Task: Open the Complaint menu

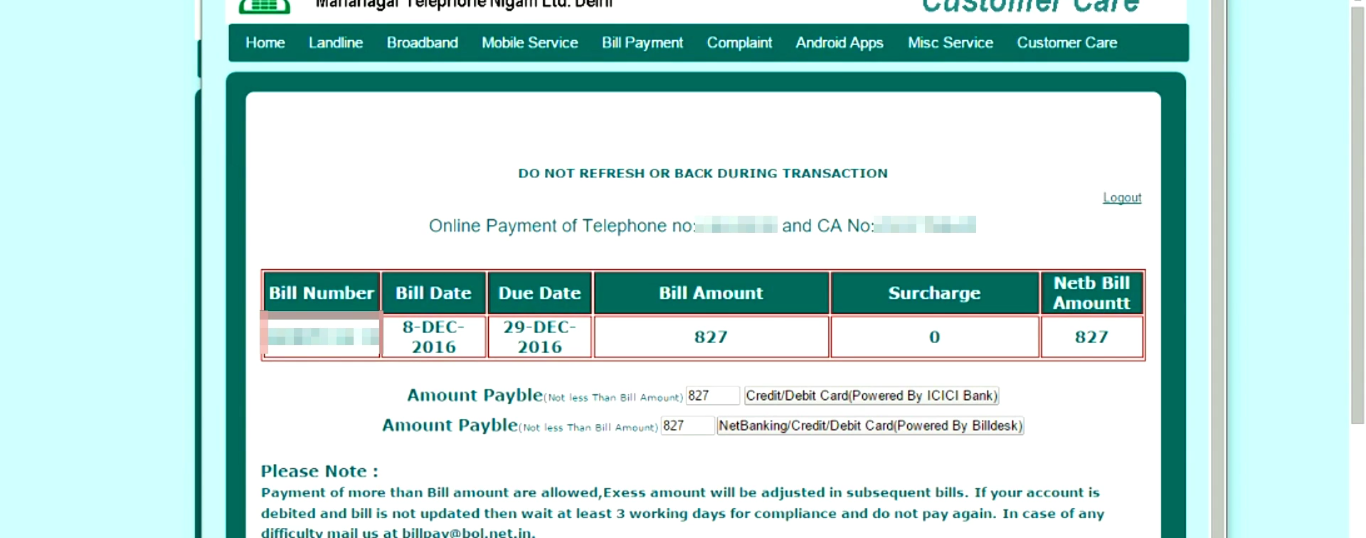Action: pos(740,43)
